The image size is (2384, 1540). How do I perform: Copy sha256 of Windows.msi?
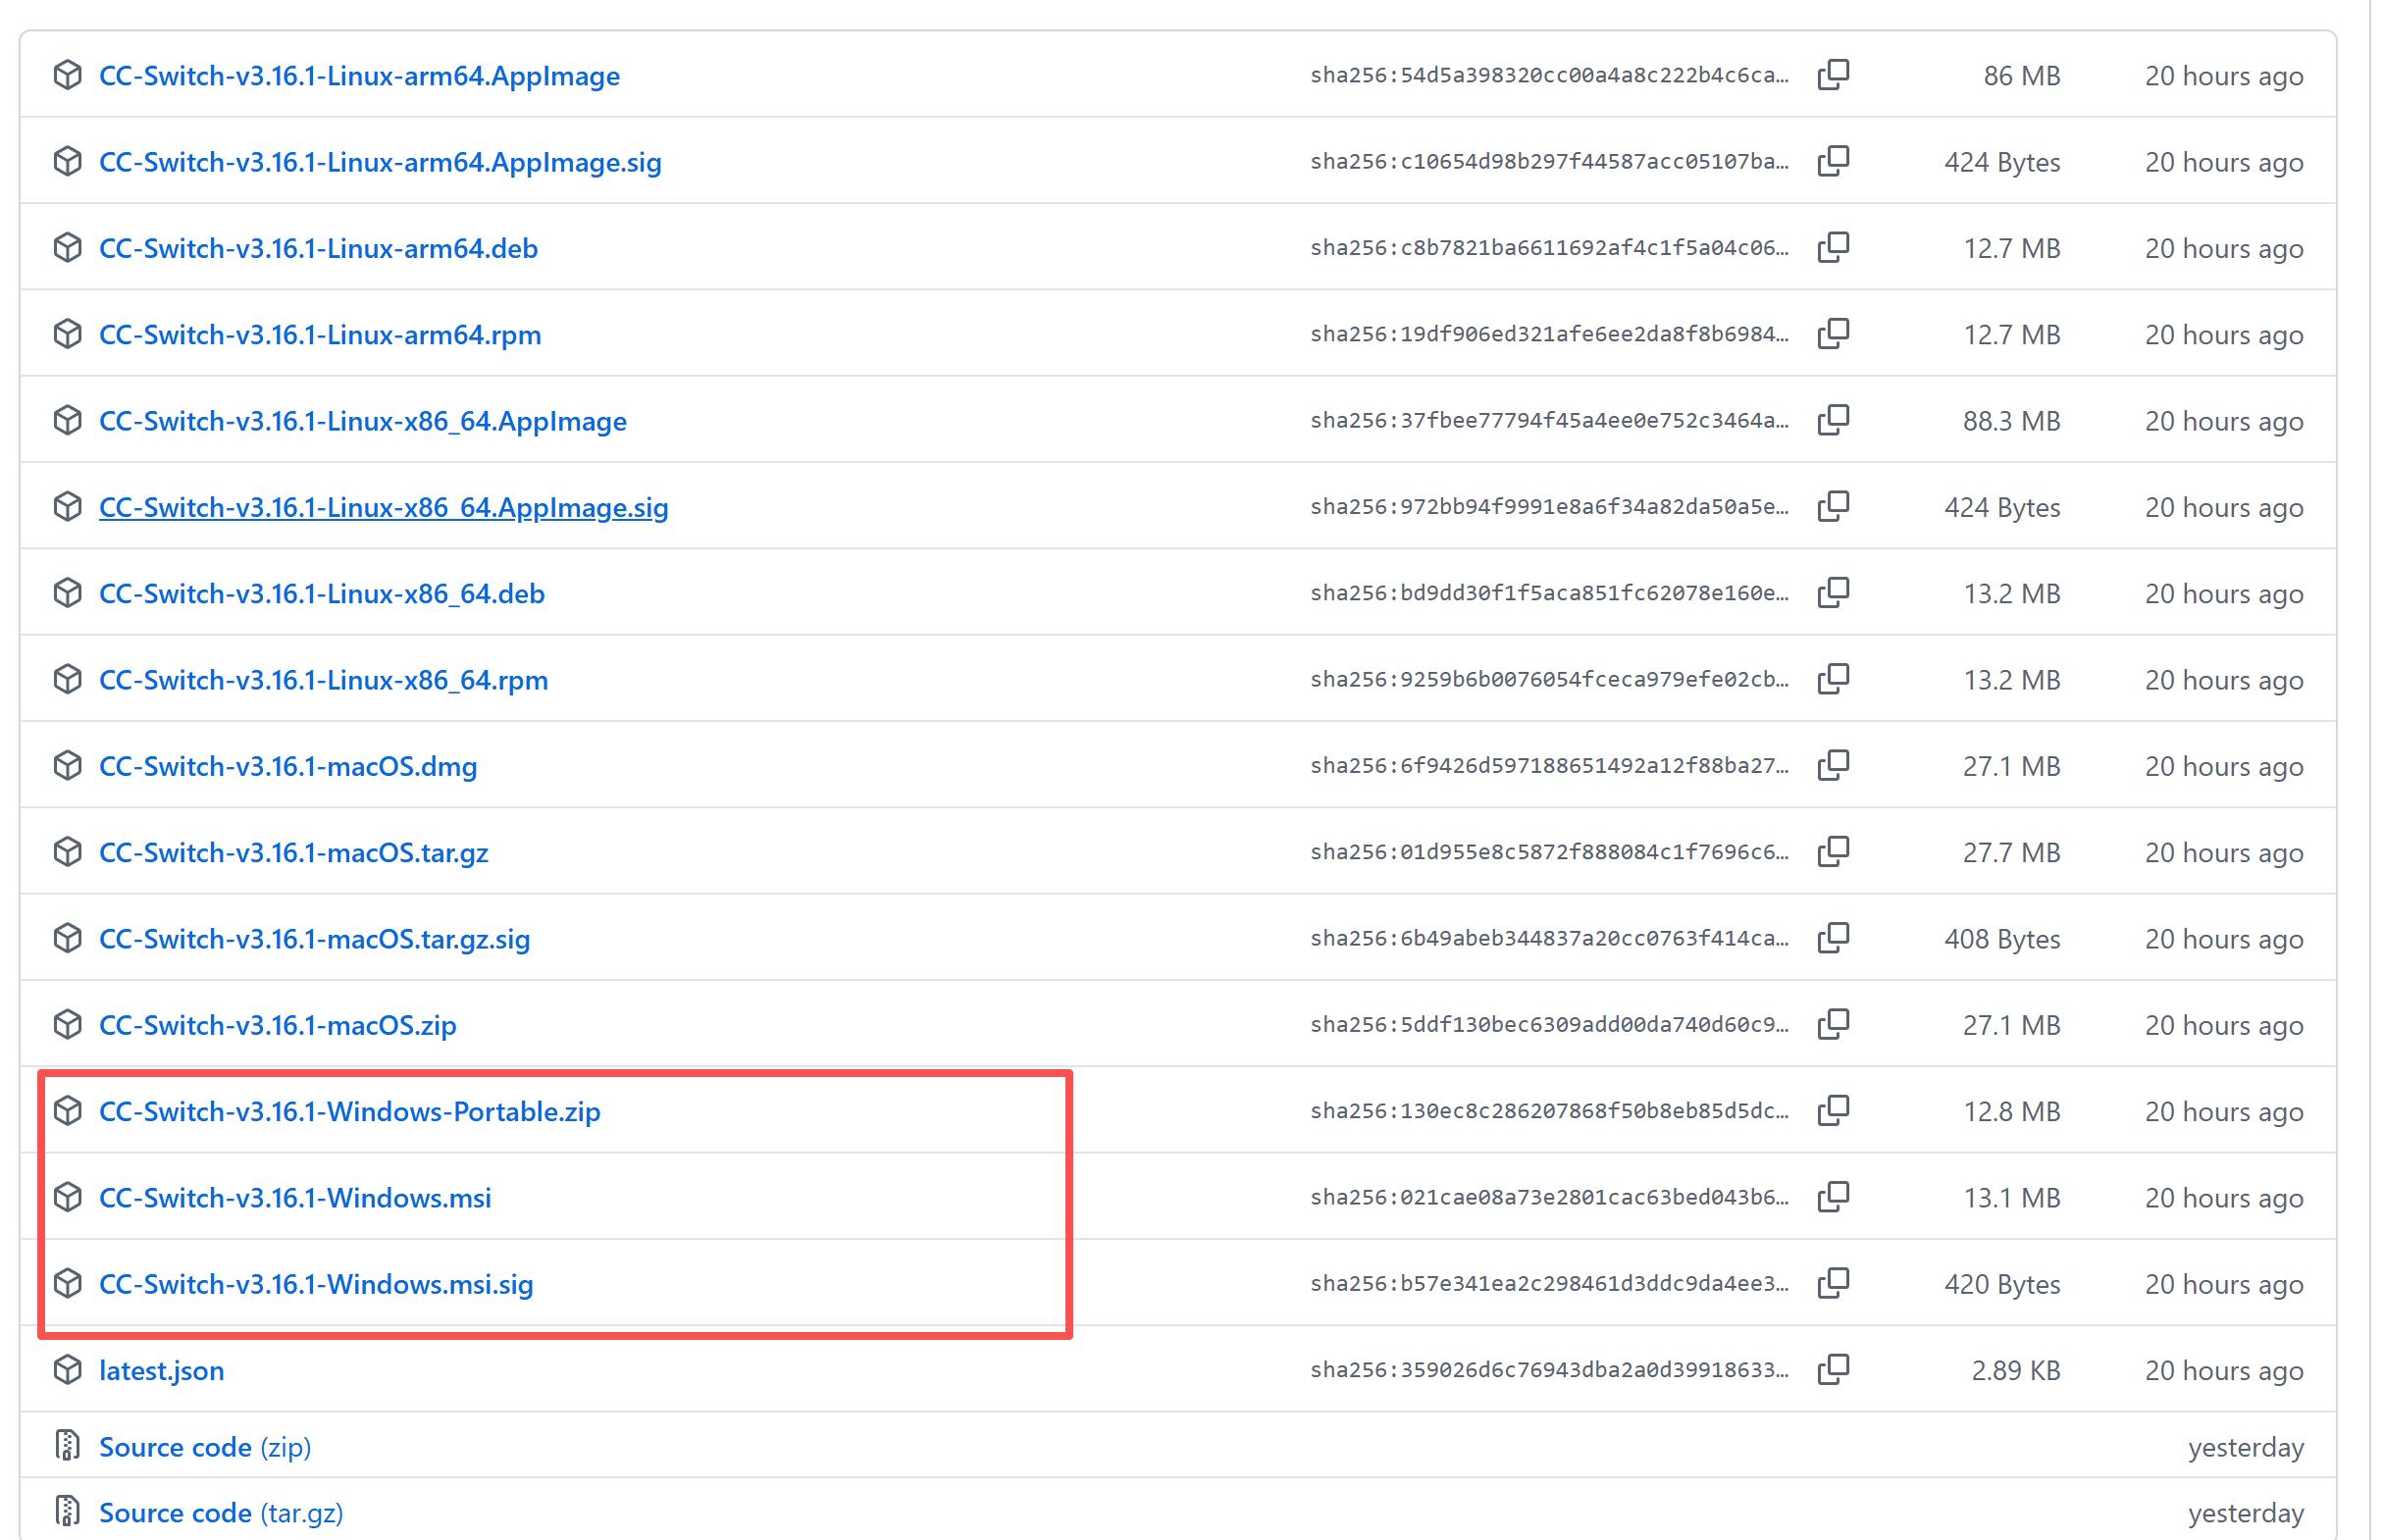pos(1833,1197)
